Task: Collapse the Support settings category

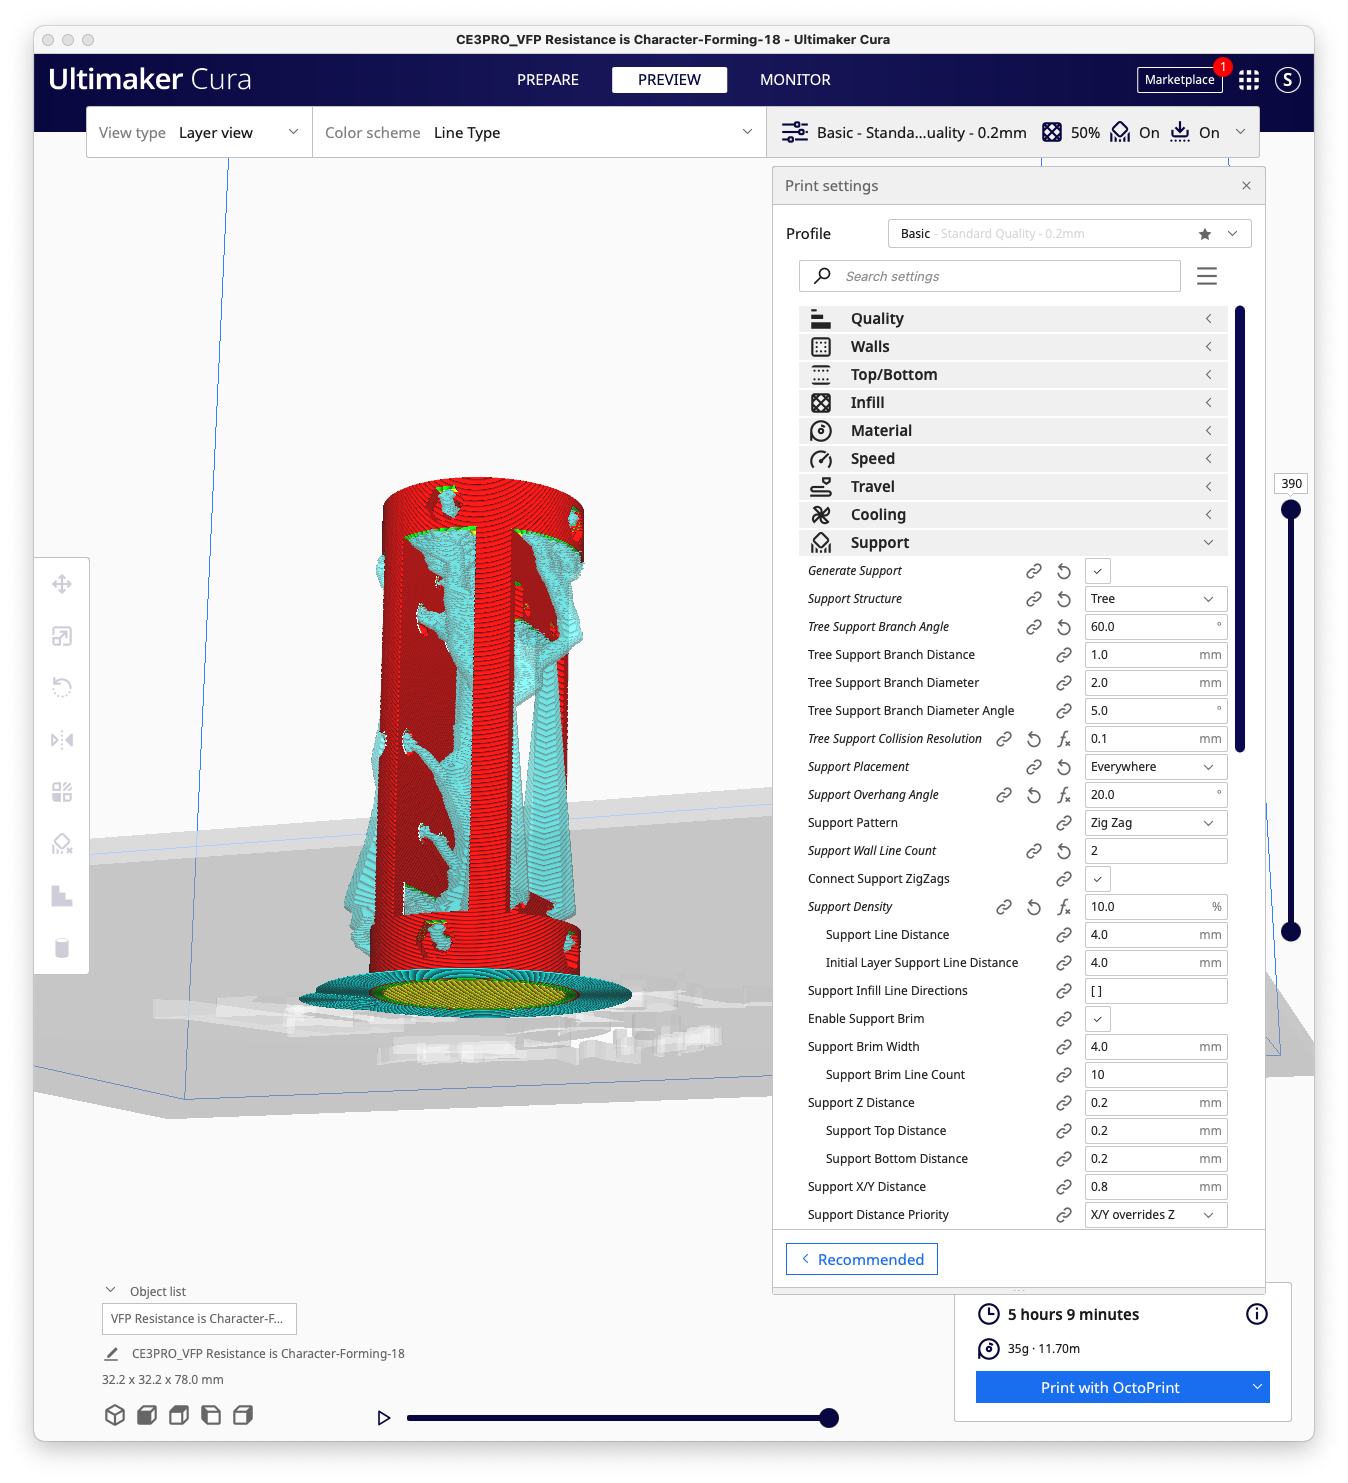Action: (x=1013, y=543)
